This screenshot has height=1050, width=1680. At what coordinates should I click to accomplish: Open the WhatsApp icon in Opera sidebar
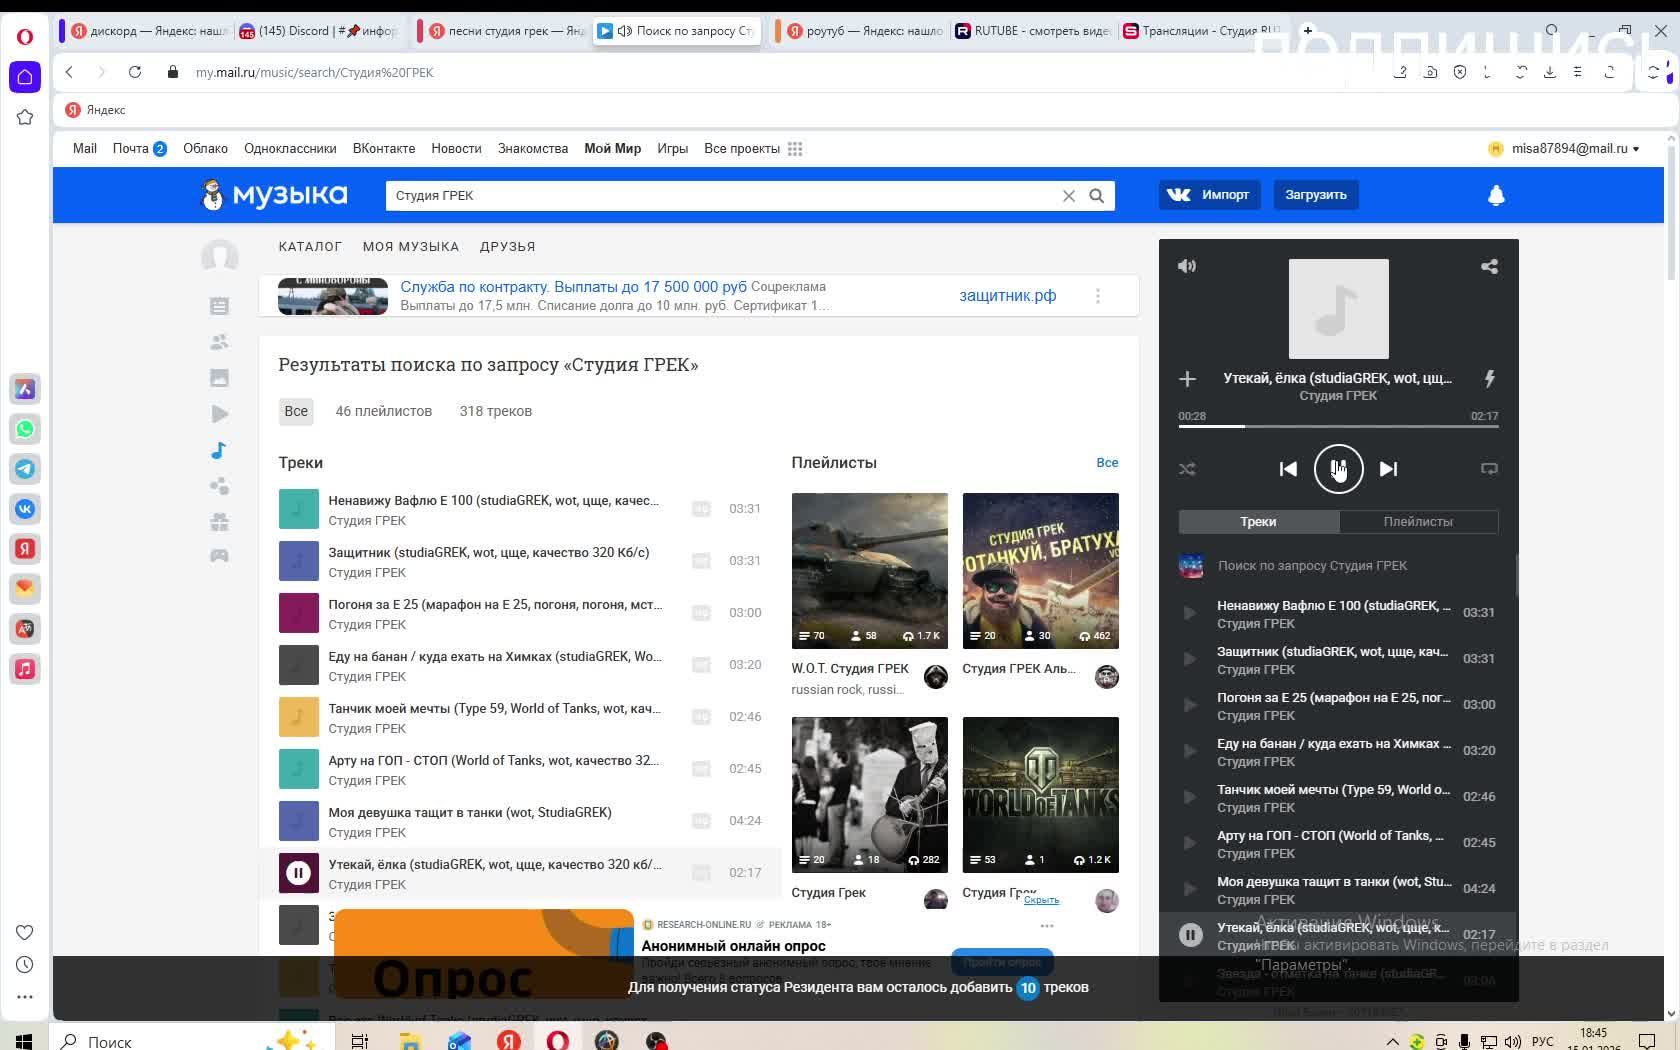point(25,429)
